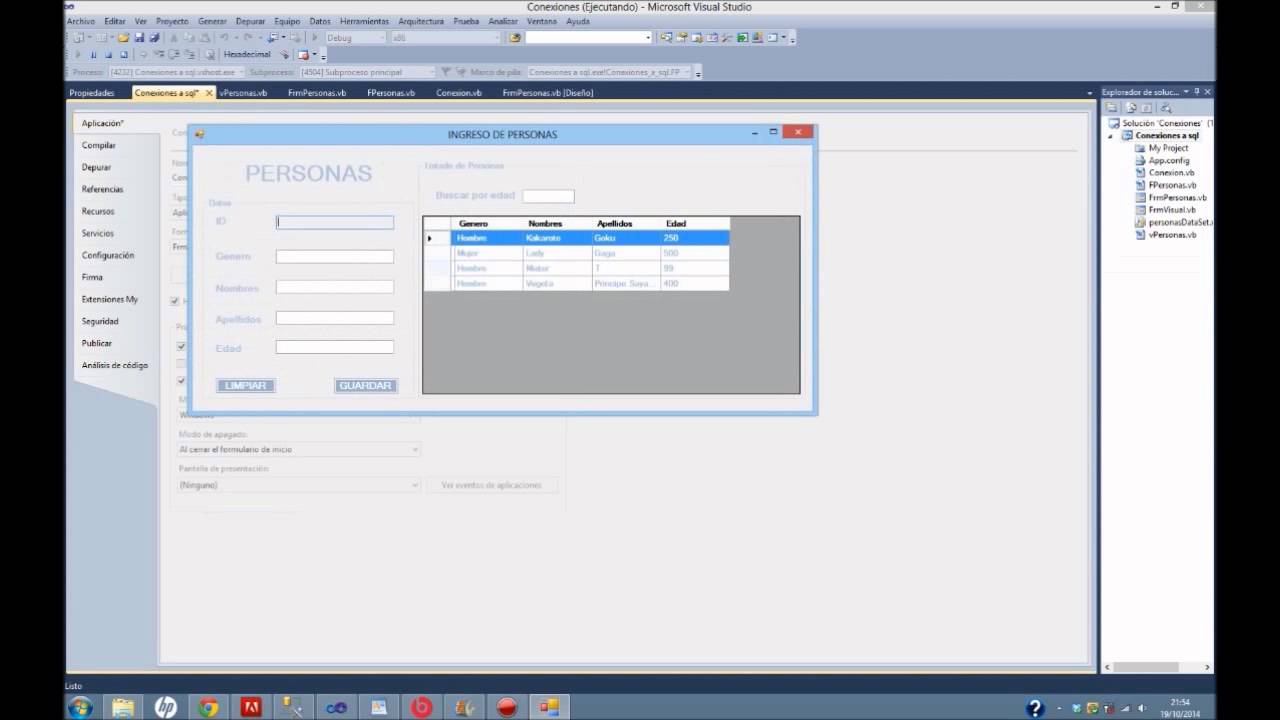Click the Lady Gaga row in grid
The image size is (1280, 720).
tap(577, 253)
